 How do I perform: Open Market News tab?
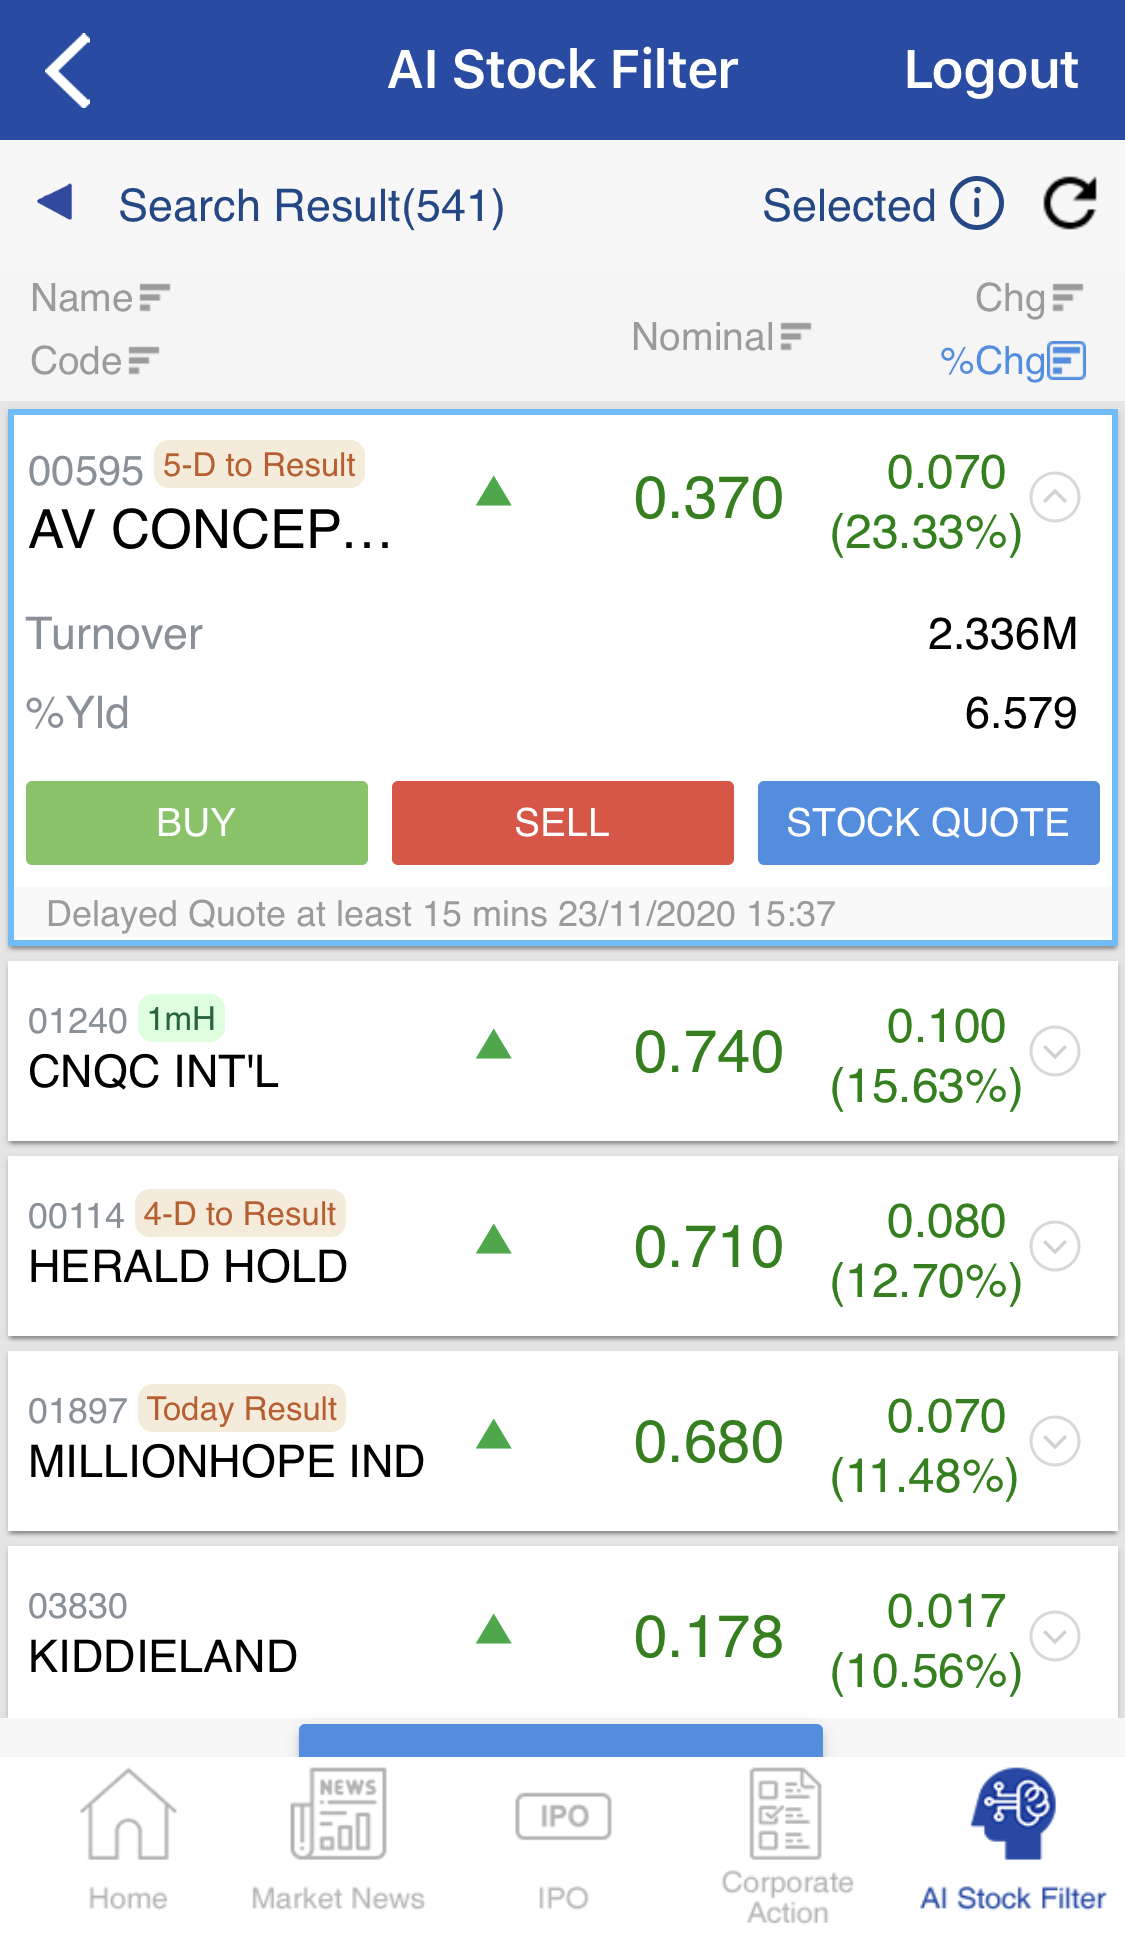coord(338,1840)
